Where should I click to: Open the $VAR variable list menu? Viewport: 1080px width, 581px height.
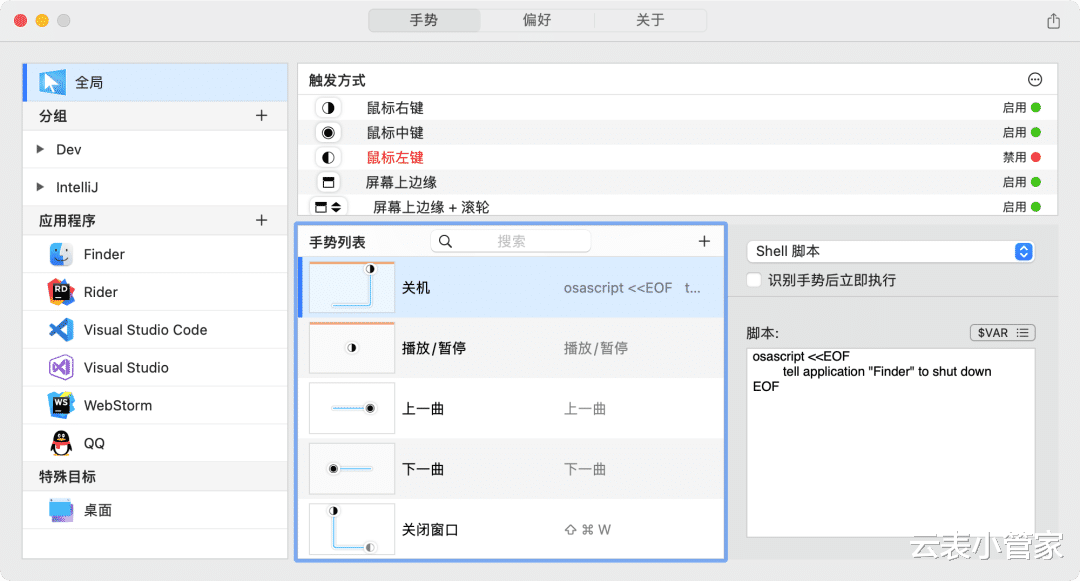[1002, 332]
